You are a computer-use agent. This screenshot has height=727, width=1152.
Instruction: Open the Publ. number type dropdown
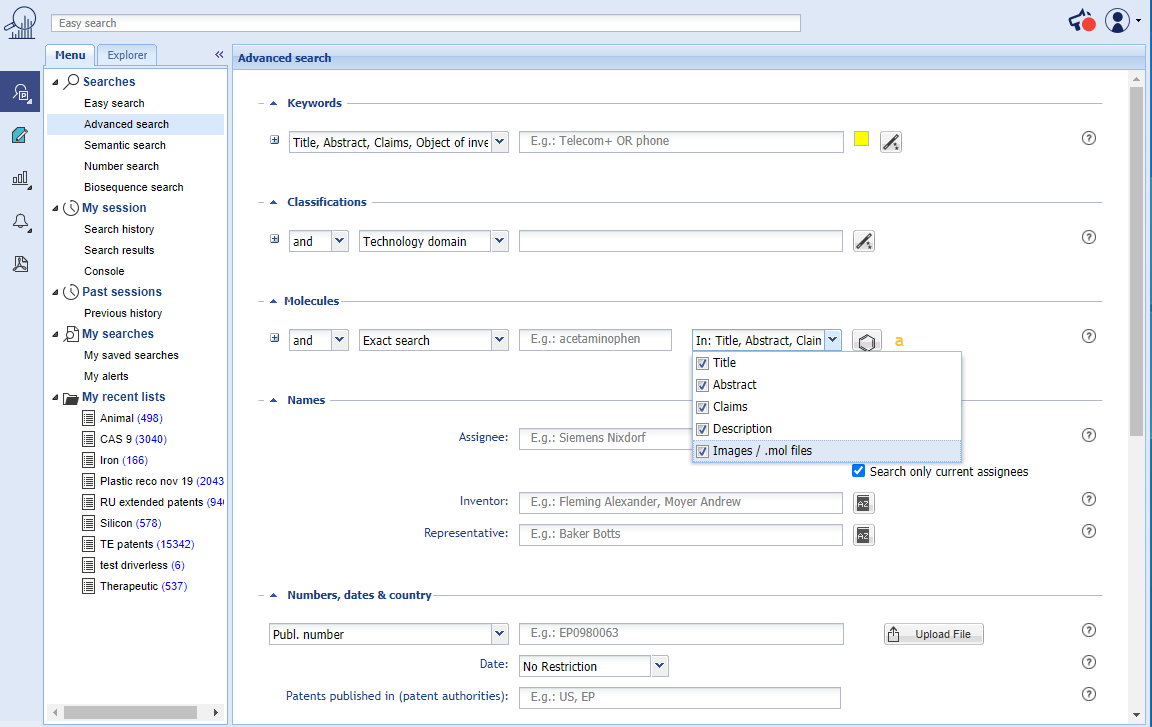pos(500,634)
